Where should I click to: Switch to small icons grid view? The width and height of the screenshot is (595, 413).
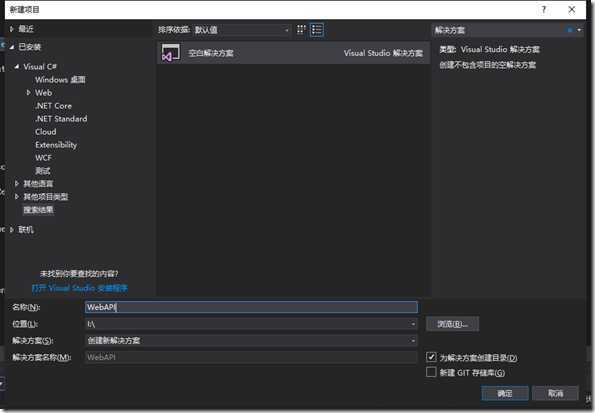point(301,30)
